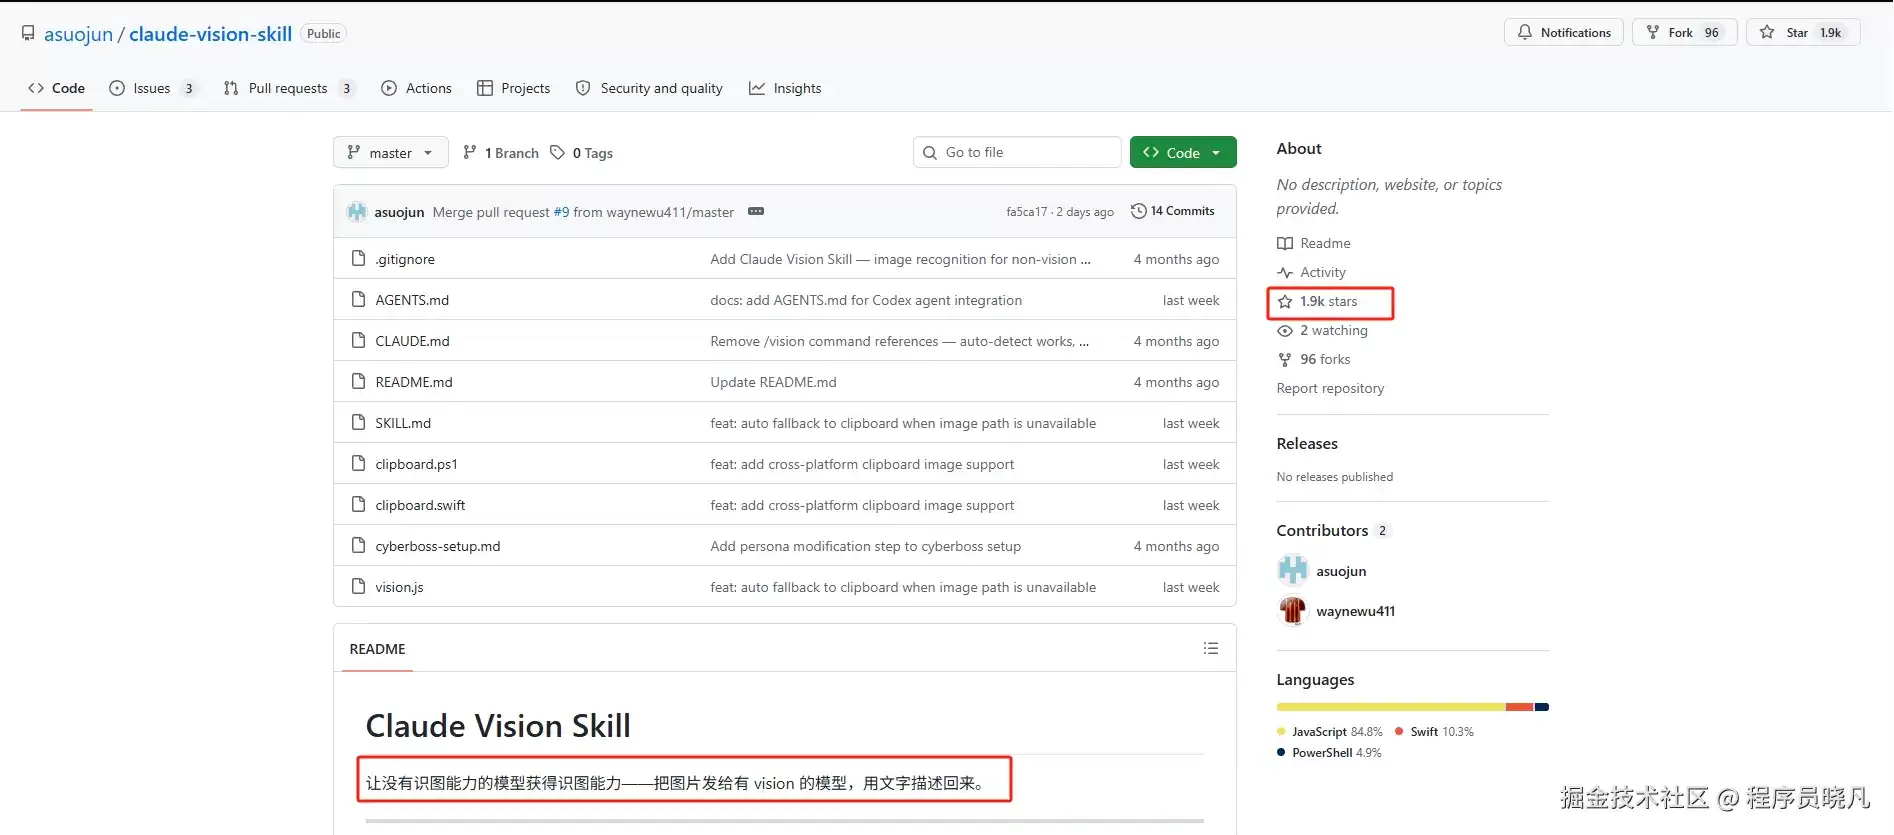Open the Contributors heading link

point(1333,530)
